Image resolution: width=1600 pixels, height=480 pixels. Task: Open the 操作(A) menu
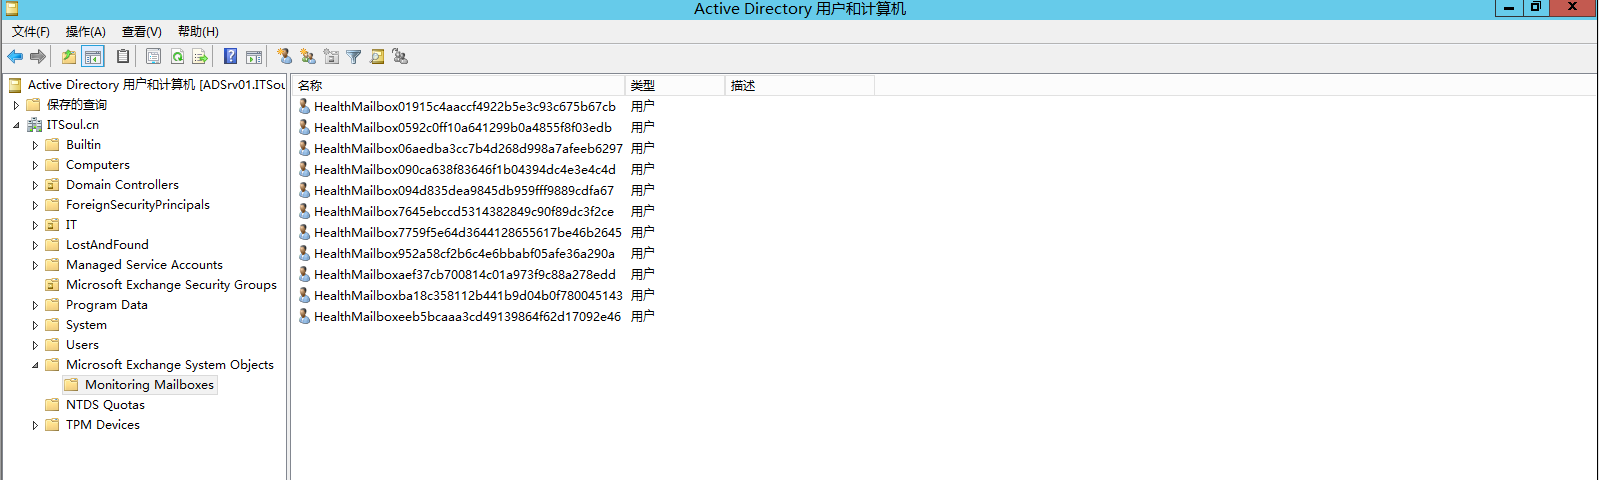[x=86, y=32]
